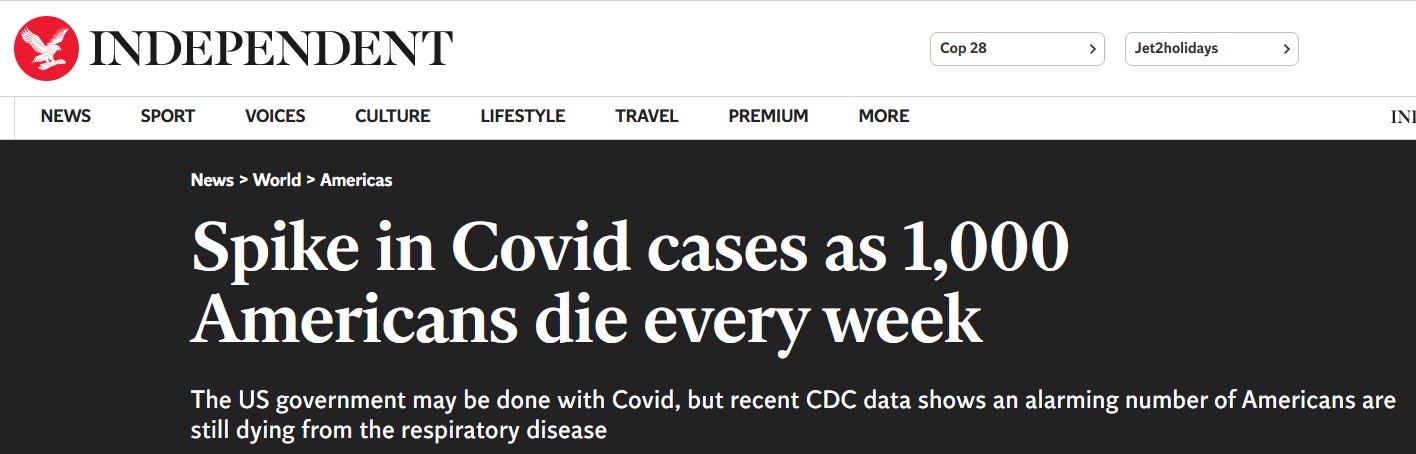This screenshot has height=454, width=1416.
Task: Select VOICES from the navigation bar
Action: pyautogui.click(x=275, y=116)
